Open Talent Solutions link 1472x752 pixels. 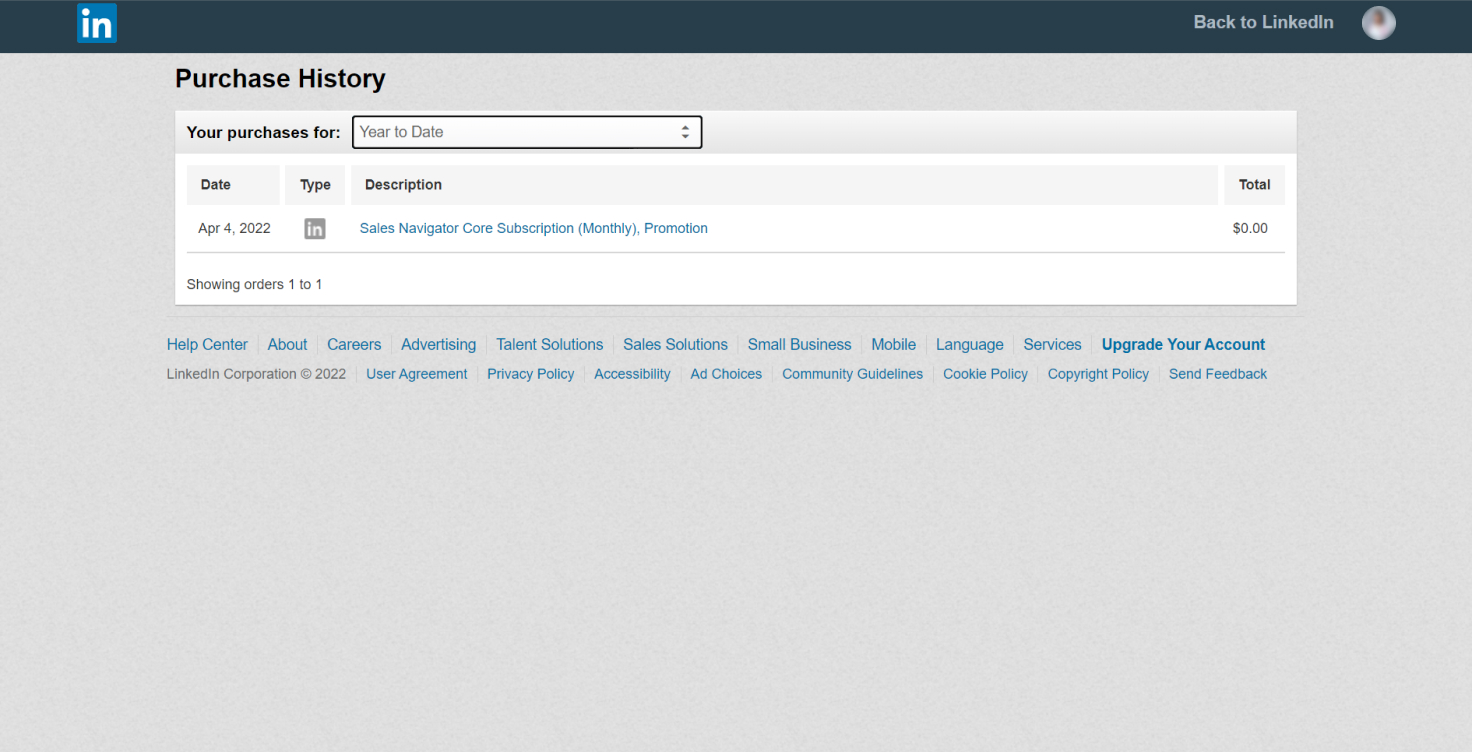[549, 345]
